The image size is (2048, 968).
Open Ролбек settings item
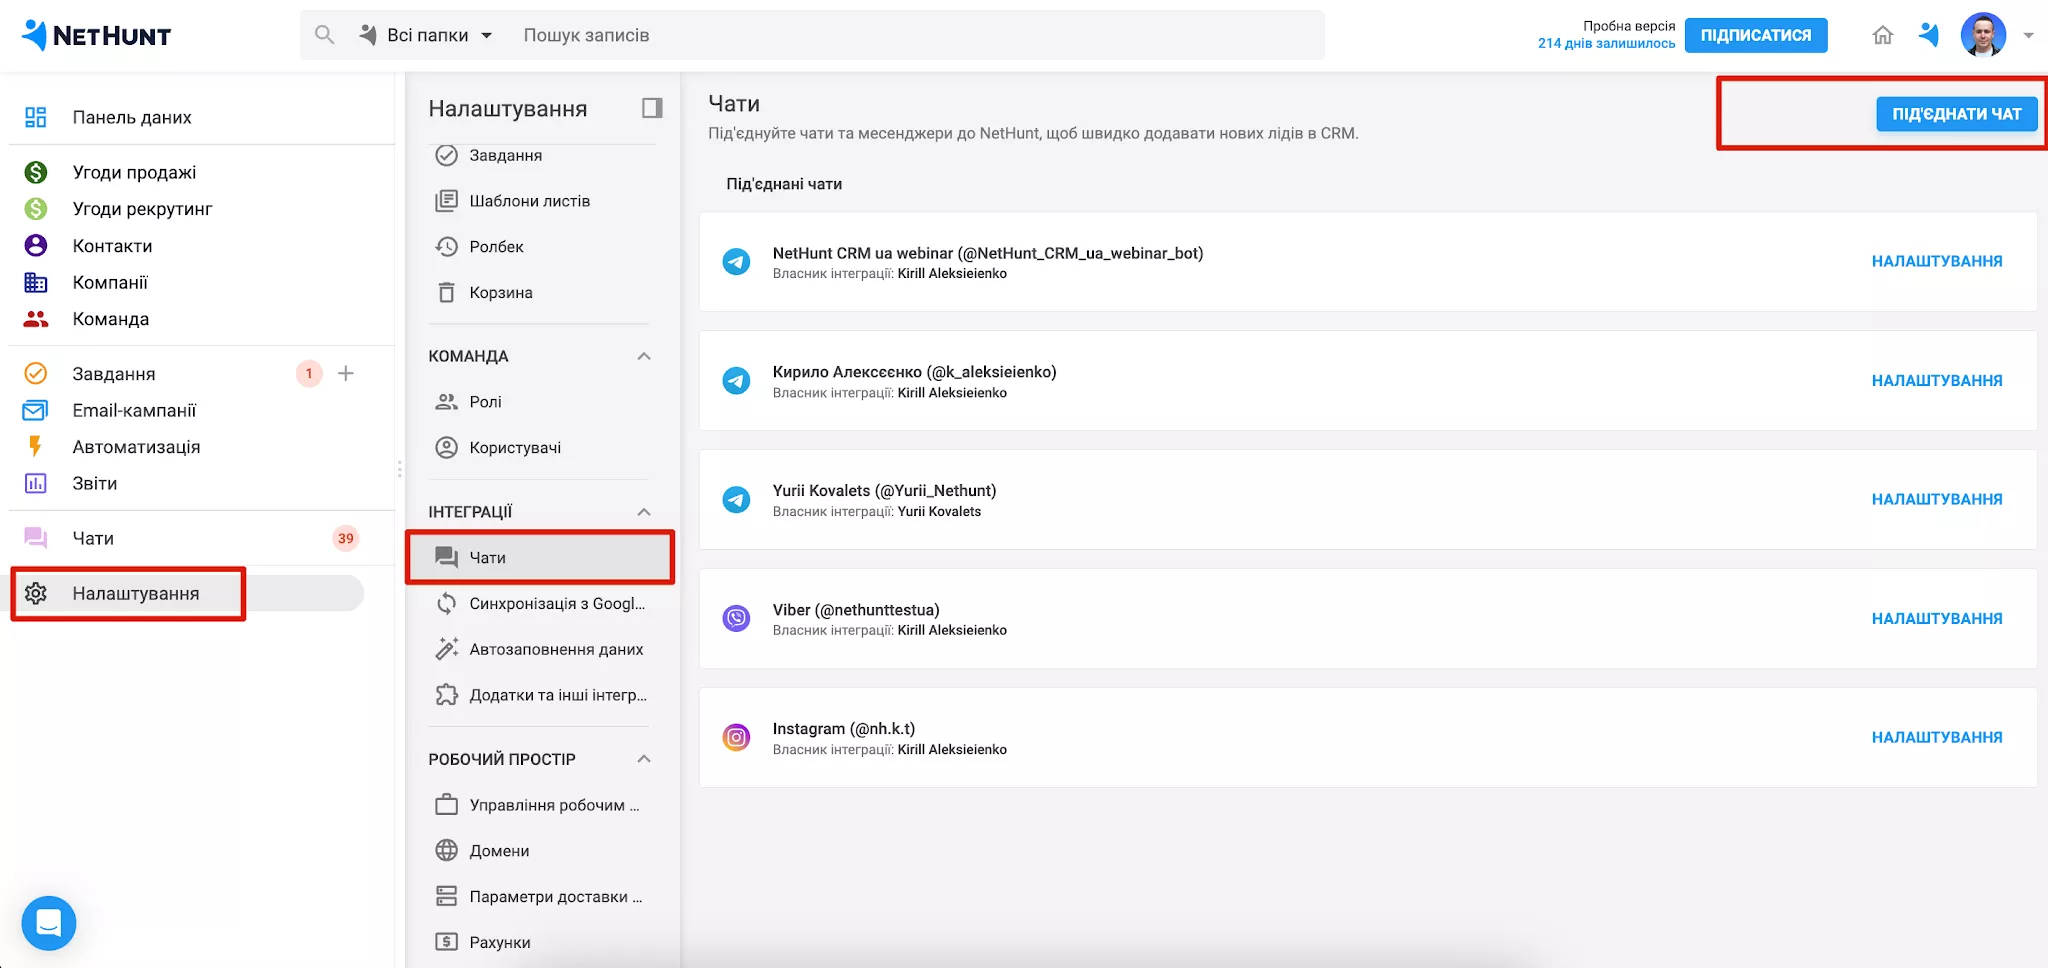point(496,247)
